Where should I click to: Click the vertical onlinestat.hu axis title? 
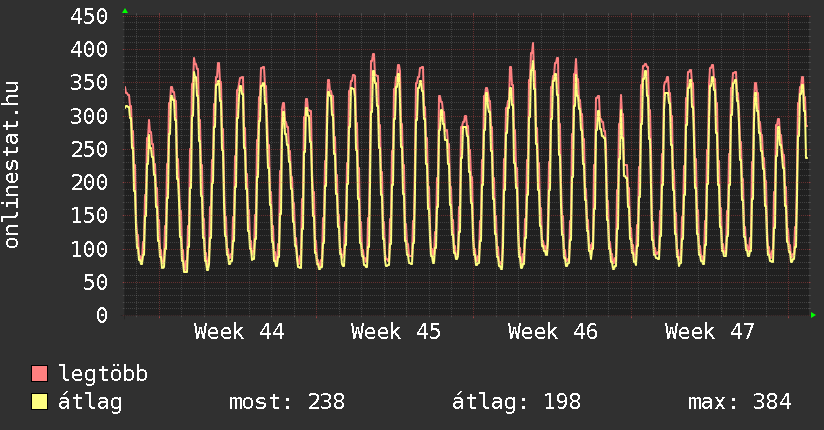pos(13,166)
